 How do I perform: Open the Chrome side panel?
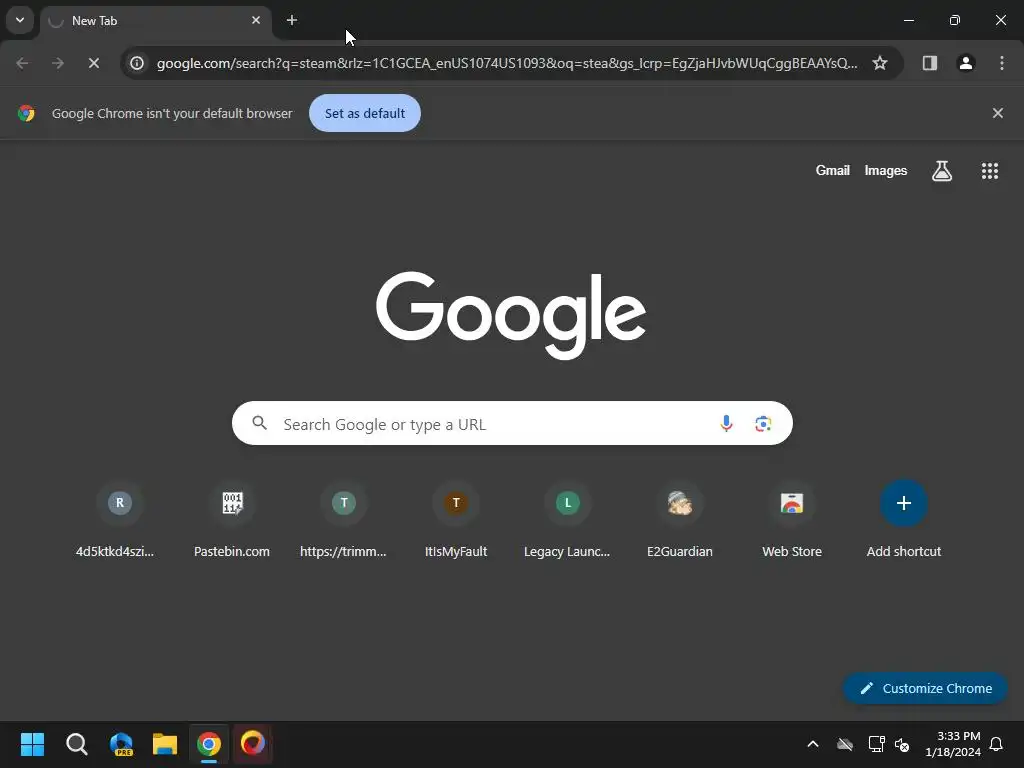(x=930, y=63)
